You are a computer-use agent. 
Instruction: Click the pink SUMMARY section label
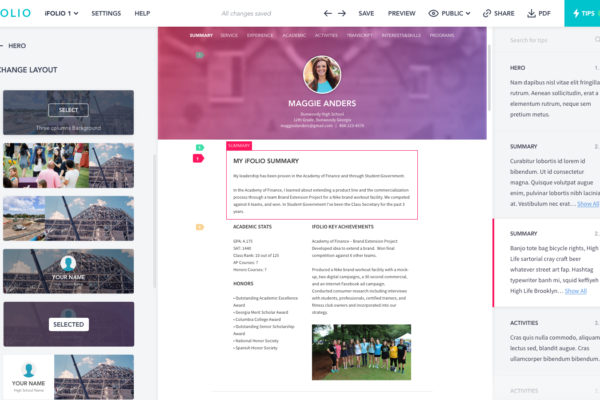[x=239, y=146]
